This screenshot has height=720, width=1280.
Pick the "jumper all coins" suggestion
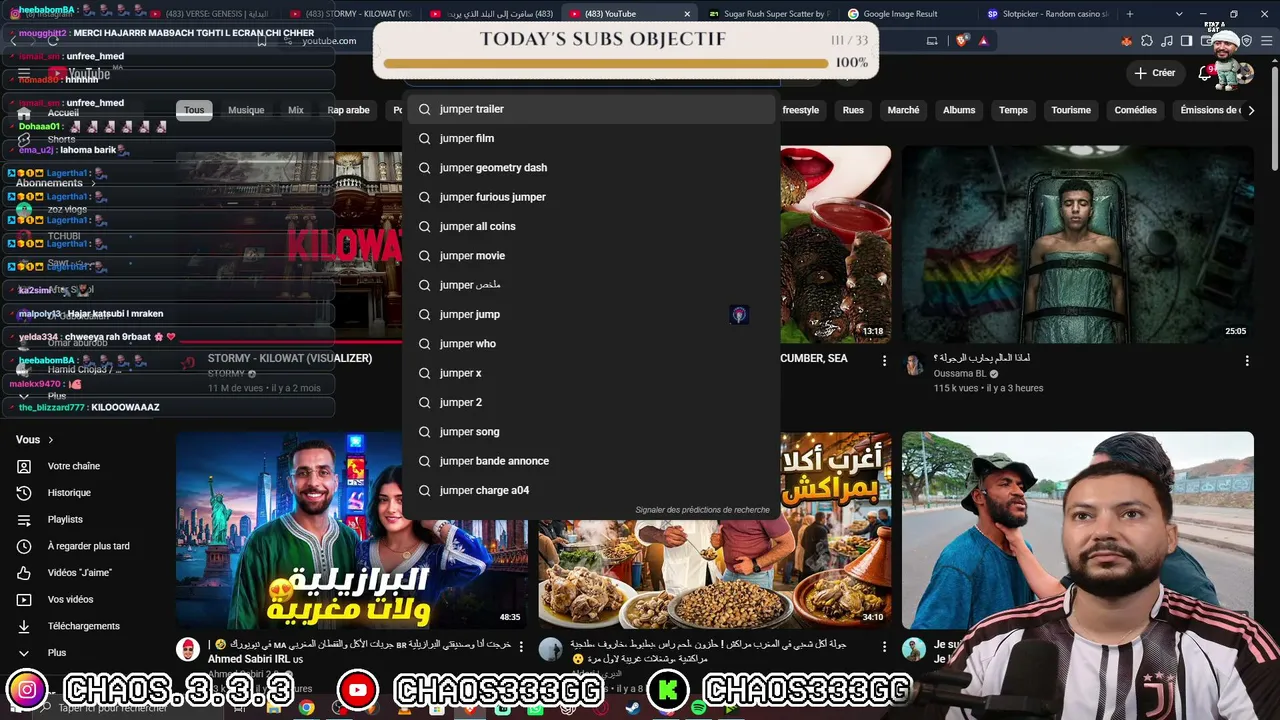click(590, 226)
